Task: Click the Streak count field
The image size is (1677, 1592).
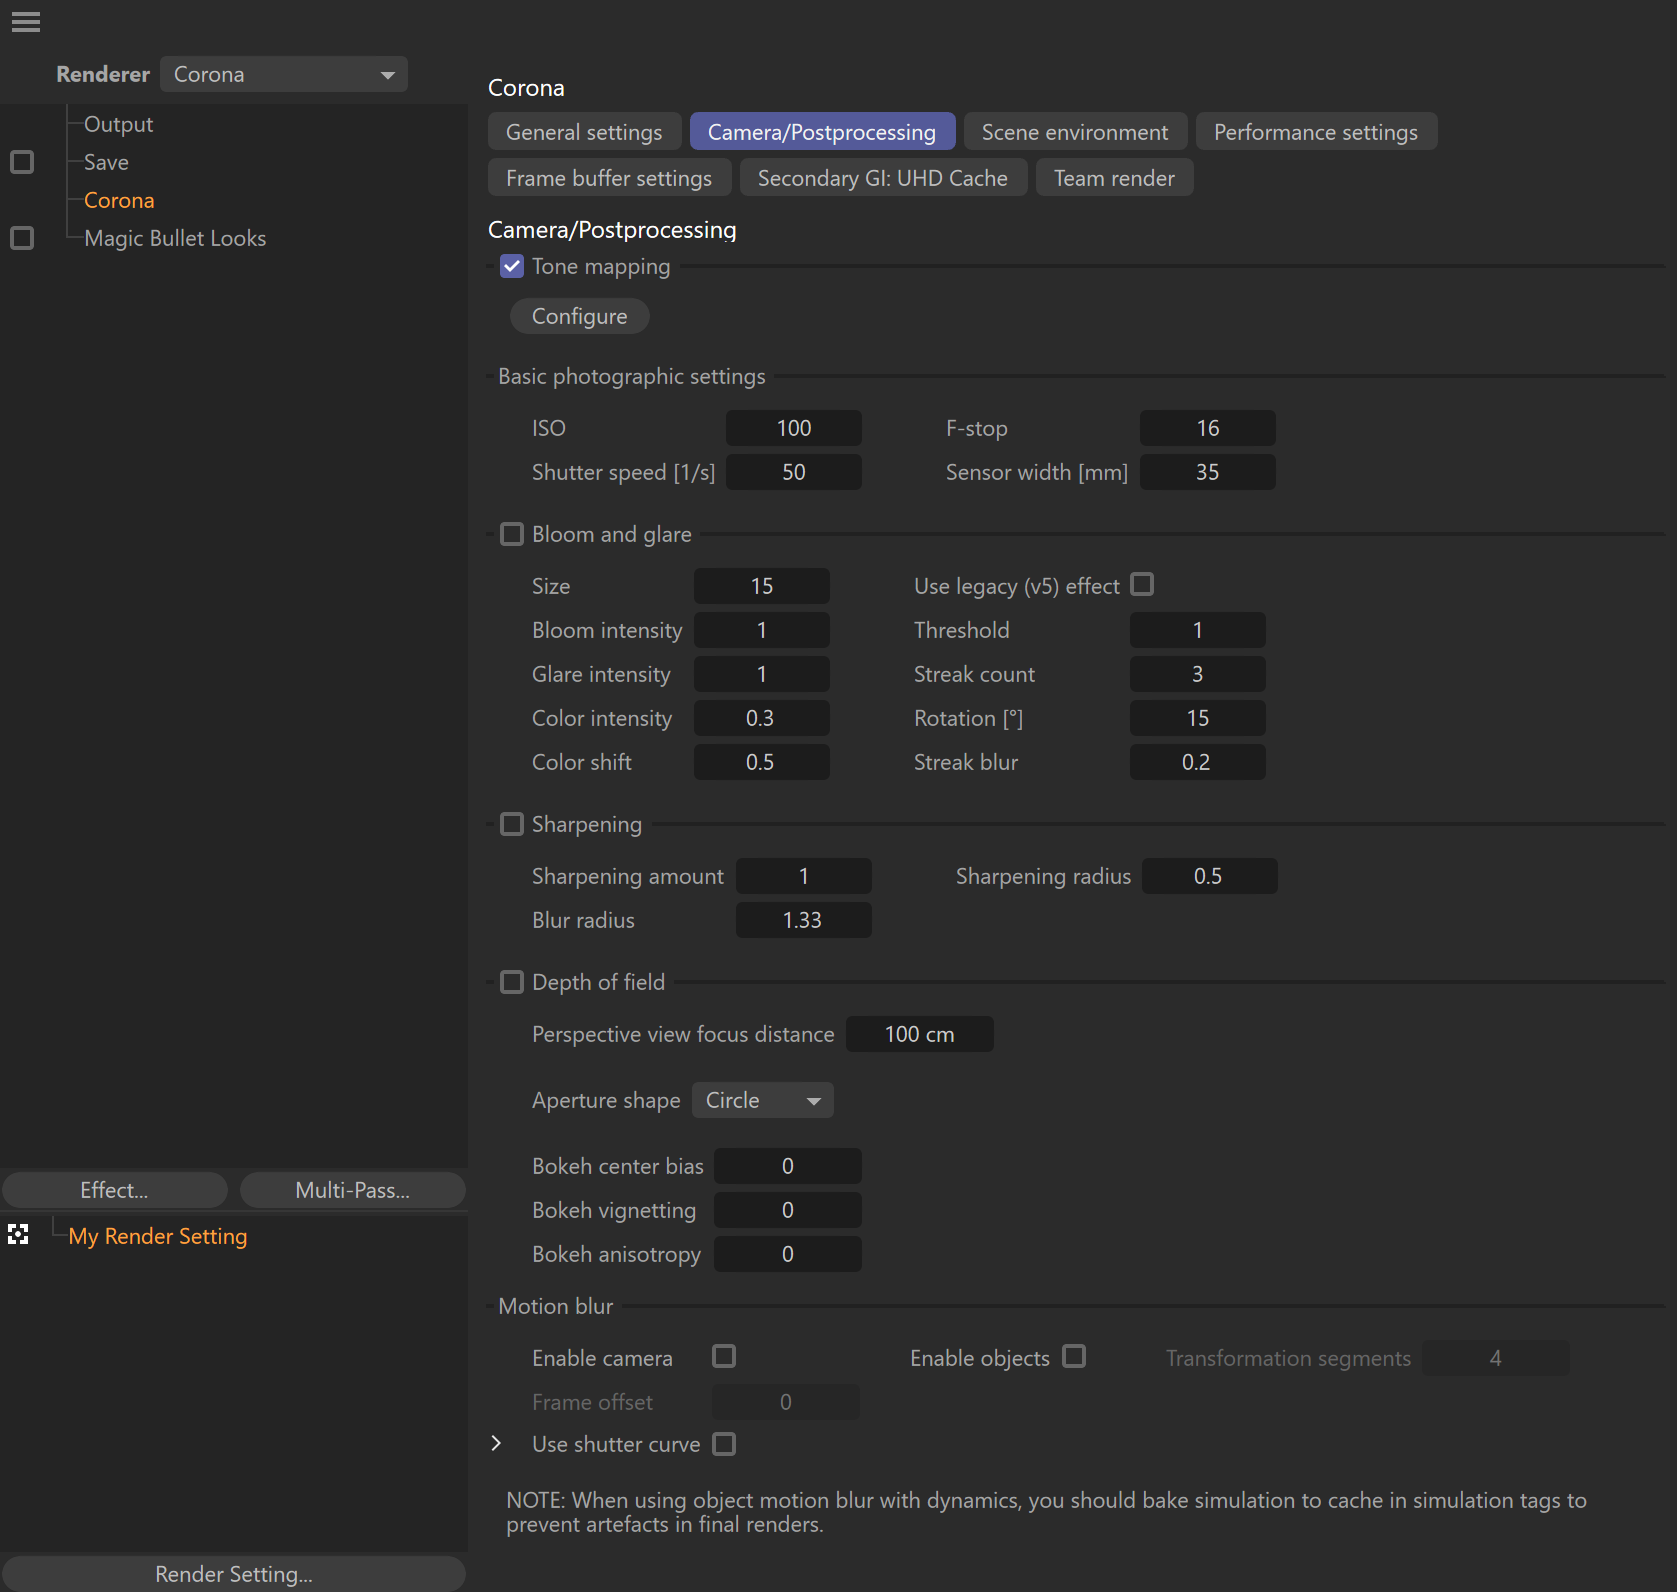Action: (x=1198, y=674)
